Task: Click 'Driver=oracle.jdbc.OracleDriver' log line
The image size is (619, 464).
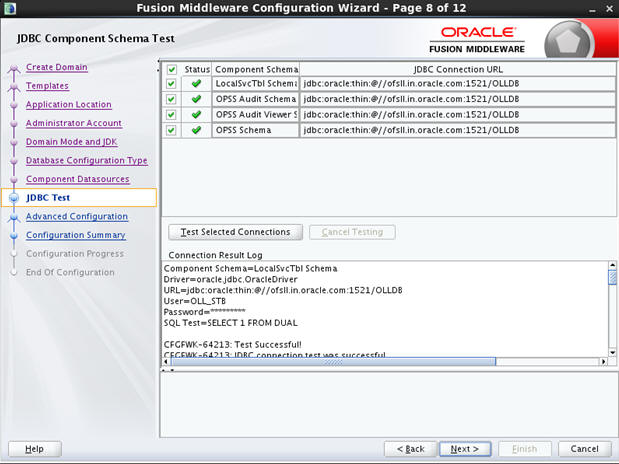Action: coord(231,280)
